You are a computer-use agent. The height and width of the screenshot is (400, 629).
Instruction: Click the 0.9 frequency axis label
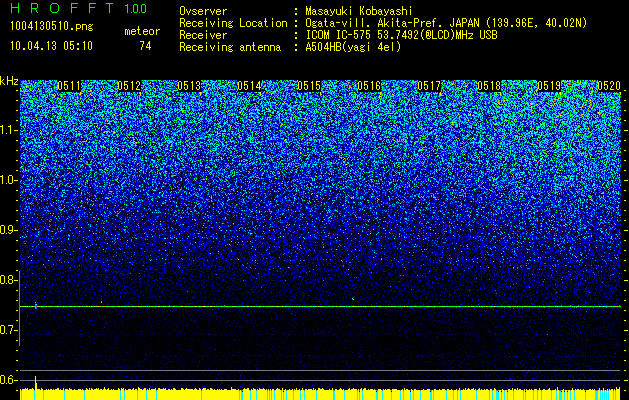pyautogui.click(x=8, y=230)
